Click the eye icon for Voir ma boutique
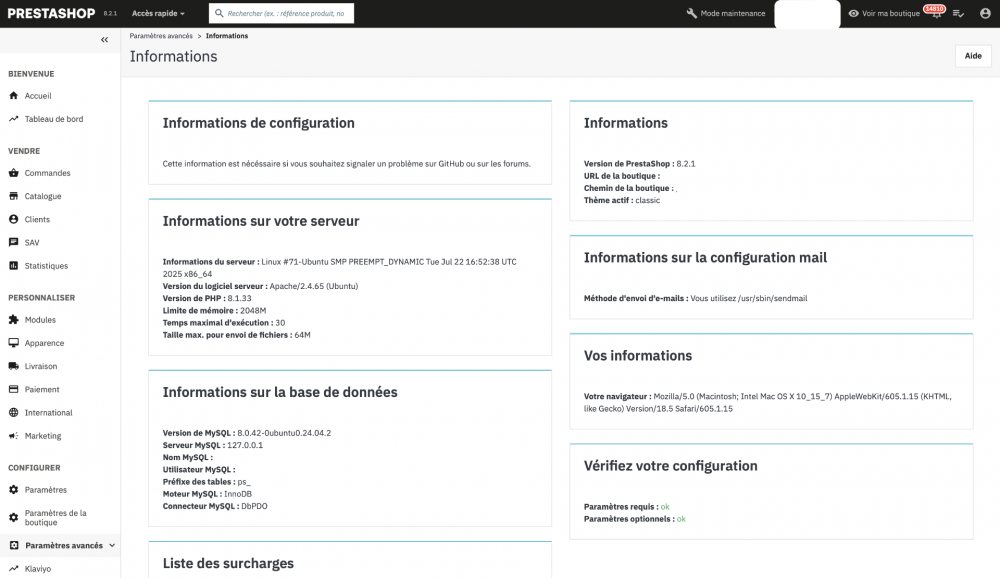Image resolution: width=1000 pixels, height=578 pixels. pyautogui.click(x=853, y=13)
